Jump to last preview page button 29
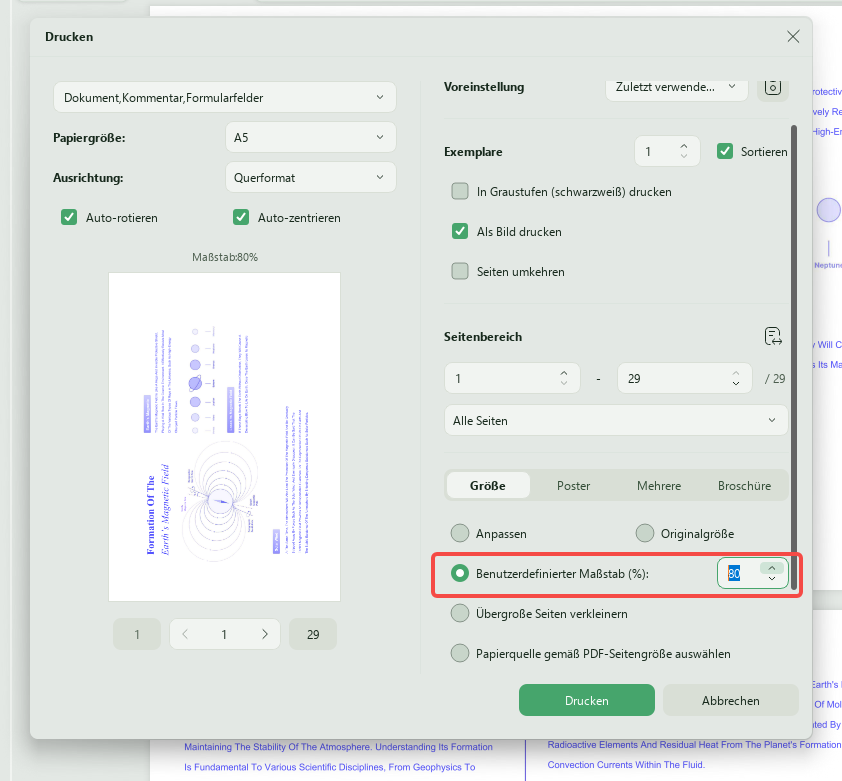This screenshot has height=781, width=842. point(313,634)
